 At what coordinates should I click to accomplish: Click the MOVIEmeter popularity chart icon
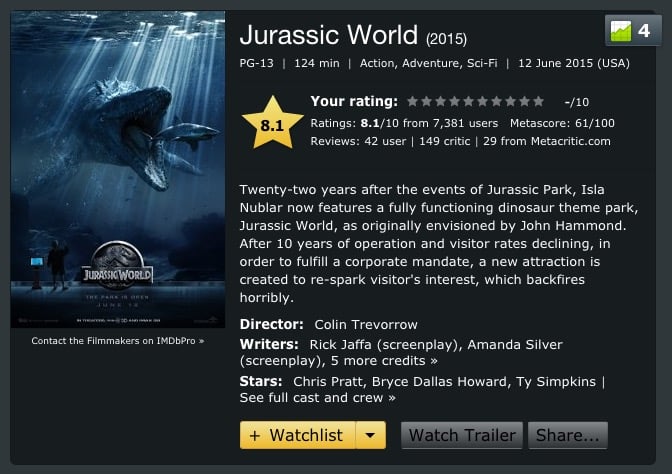(x=621, y=31)
